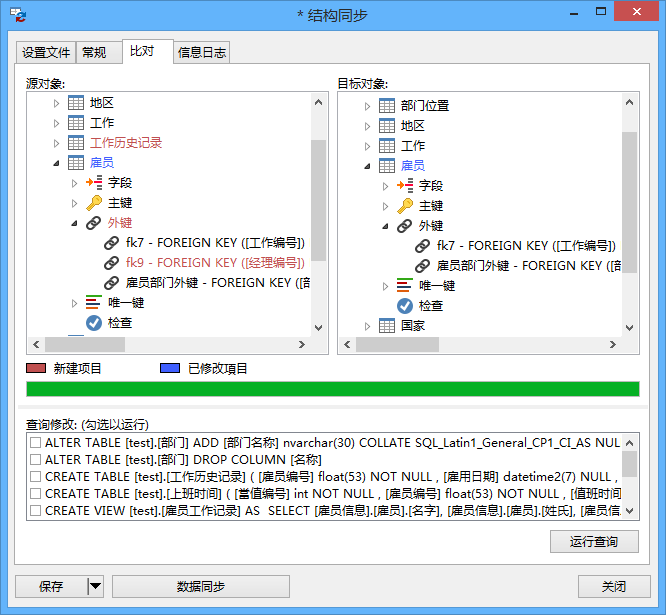
Task: Click the target pane scroll up arrow
Action: point(629,102)
